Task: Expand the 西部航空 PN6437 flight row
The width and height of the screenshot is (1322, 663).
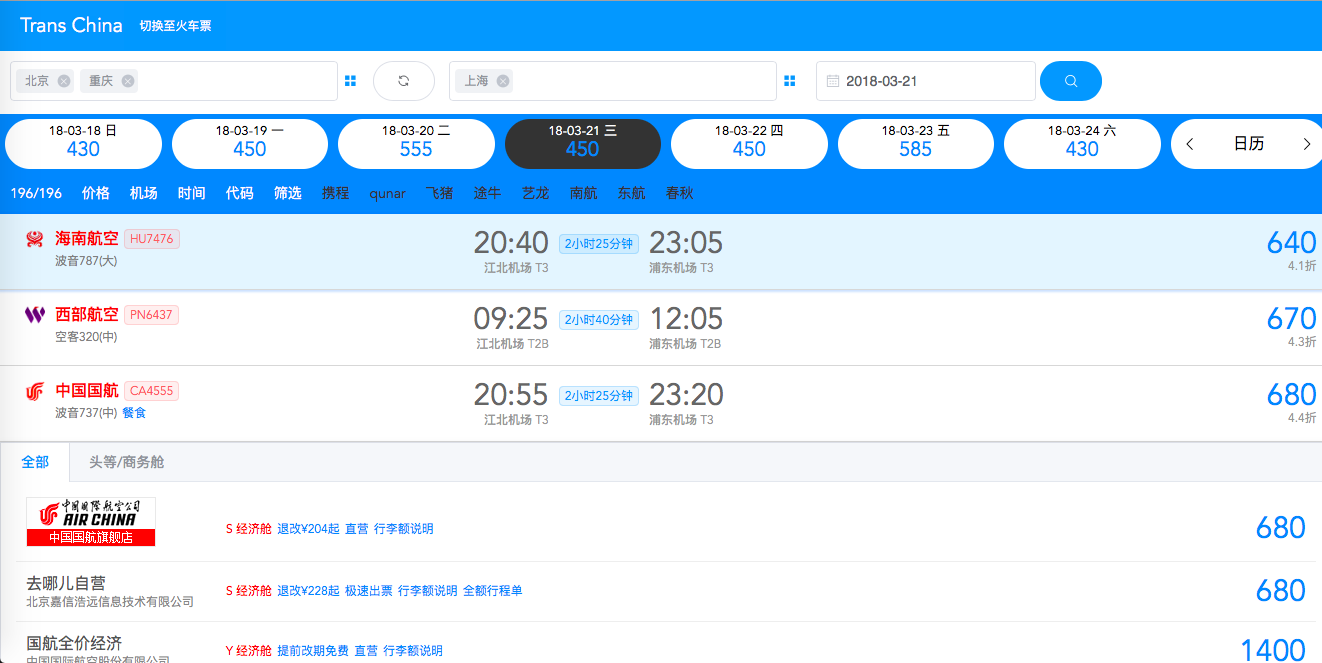Action: [x=661, y=328]
